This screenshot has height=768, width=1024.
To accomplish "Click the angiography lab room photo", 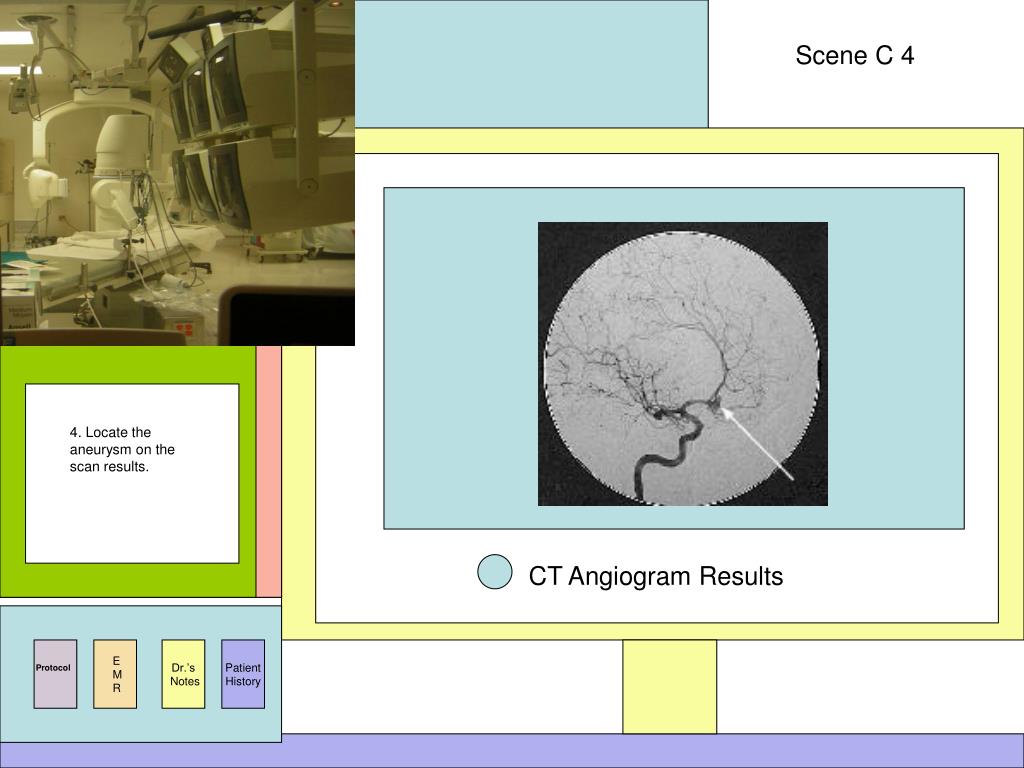I will (x=177, y=172).
